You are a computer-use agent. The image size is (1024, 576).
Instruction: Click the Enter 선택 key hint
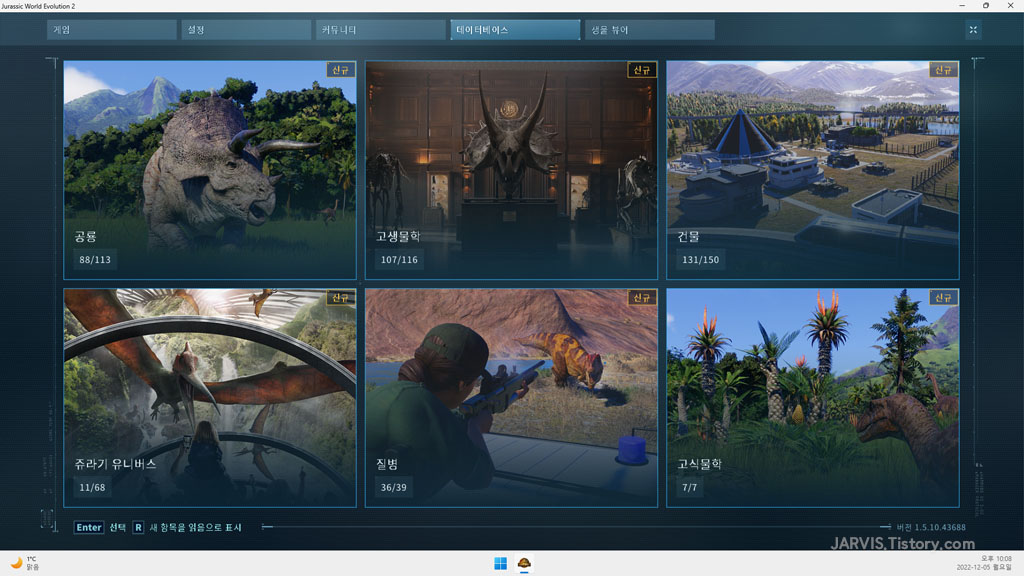[100, 527]
